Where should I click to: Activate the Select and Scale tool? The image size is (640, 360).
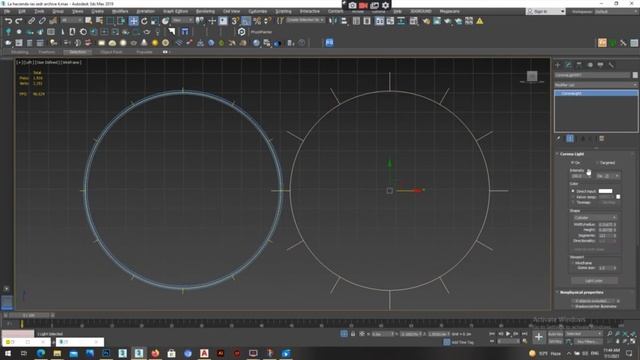coord(155,21)
